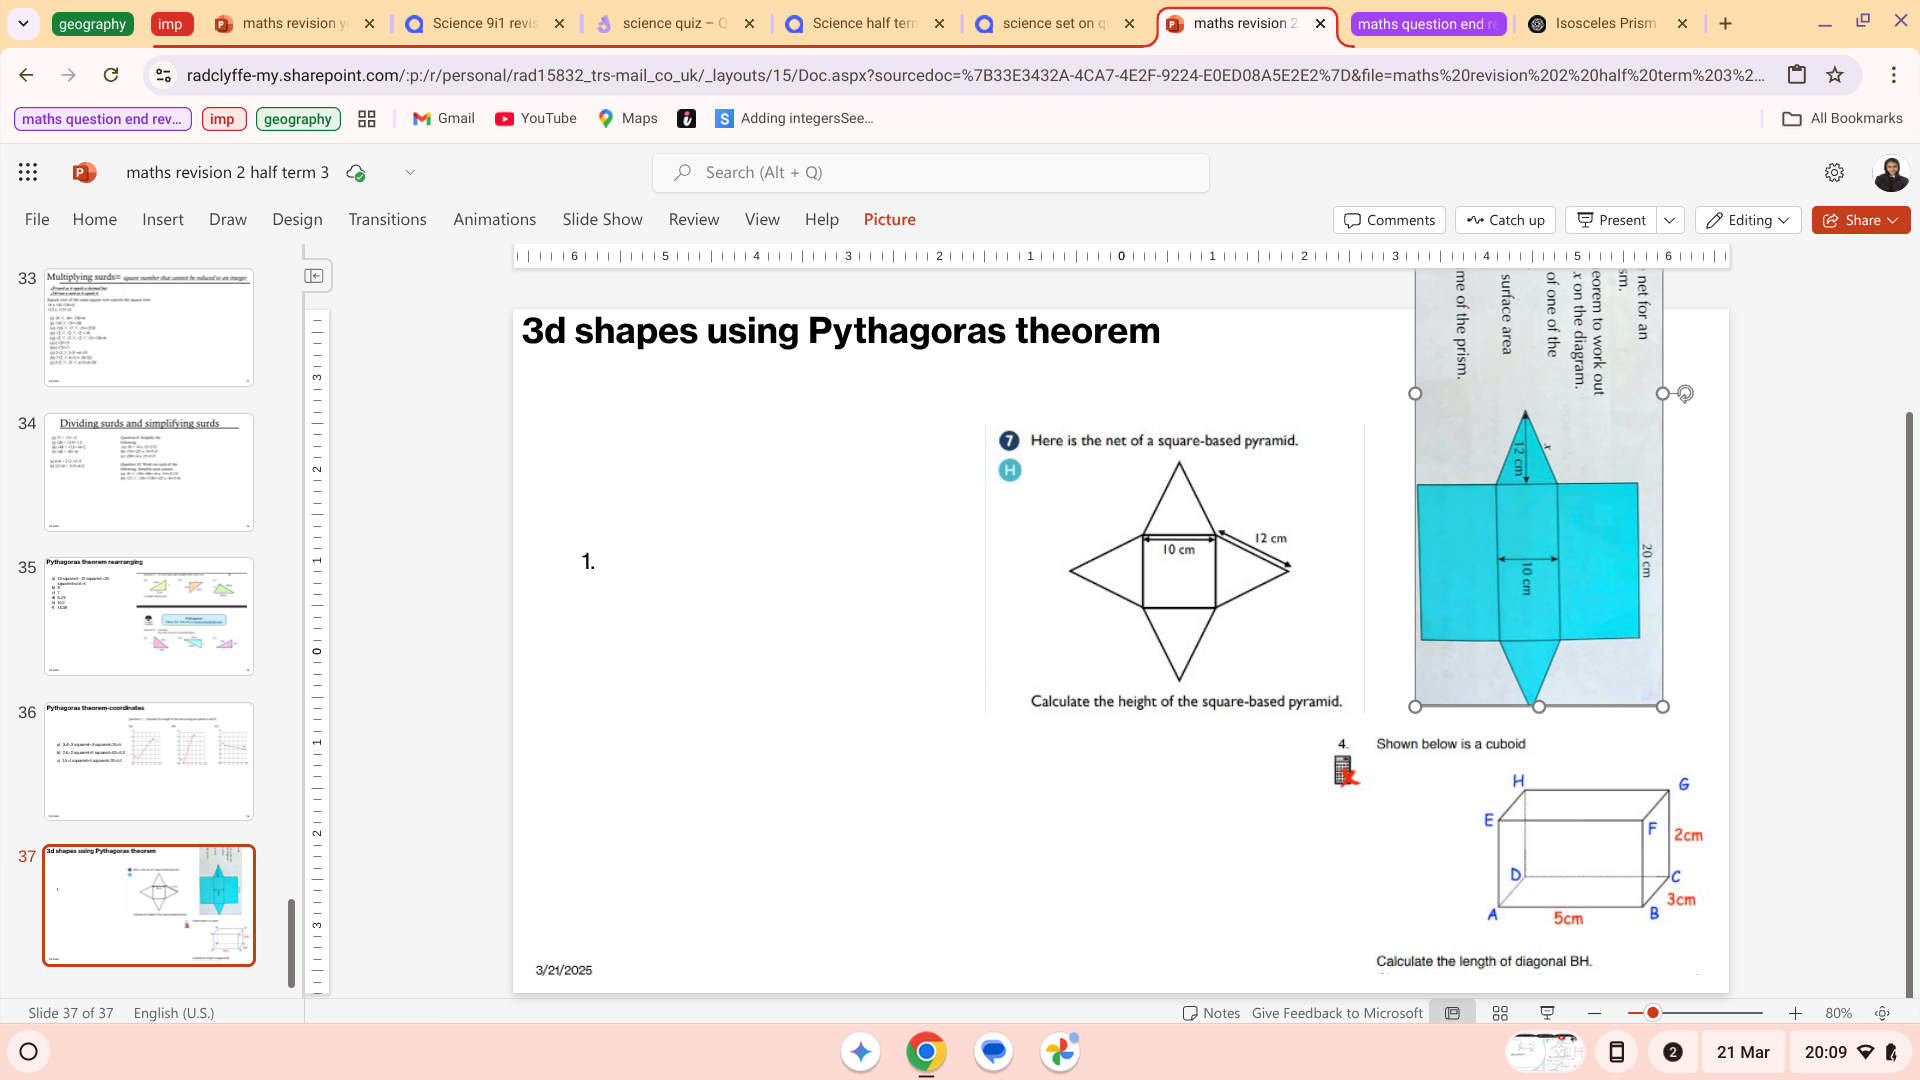Click the Fit slide to window icon
This screenshot has width=1920, height=1080.
(x=1881, y=1013)
